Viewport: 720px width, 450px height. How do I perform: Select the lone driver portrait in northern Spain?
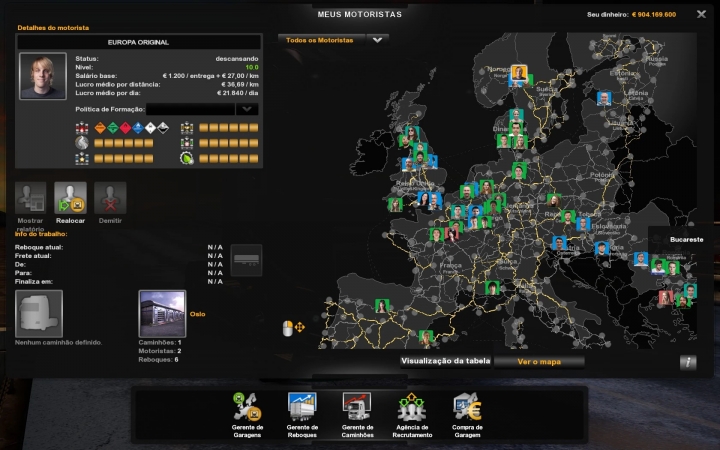pos(382,305)
